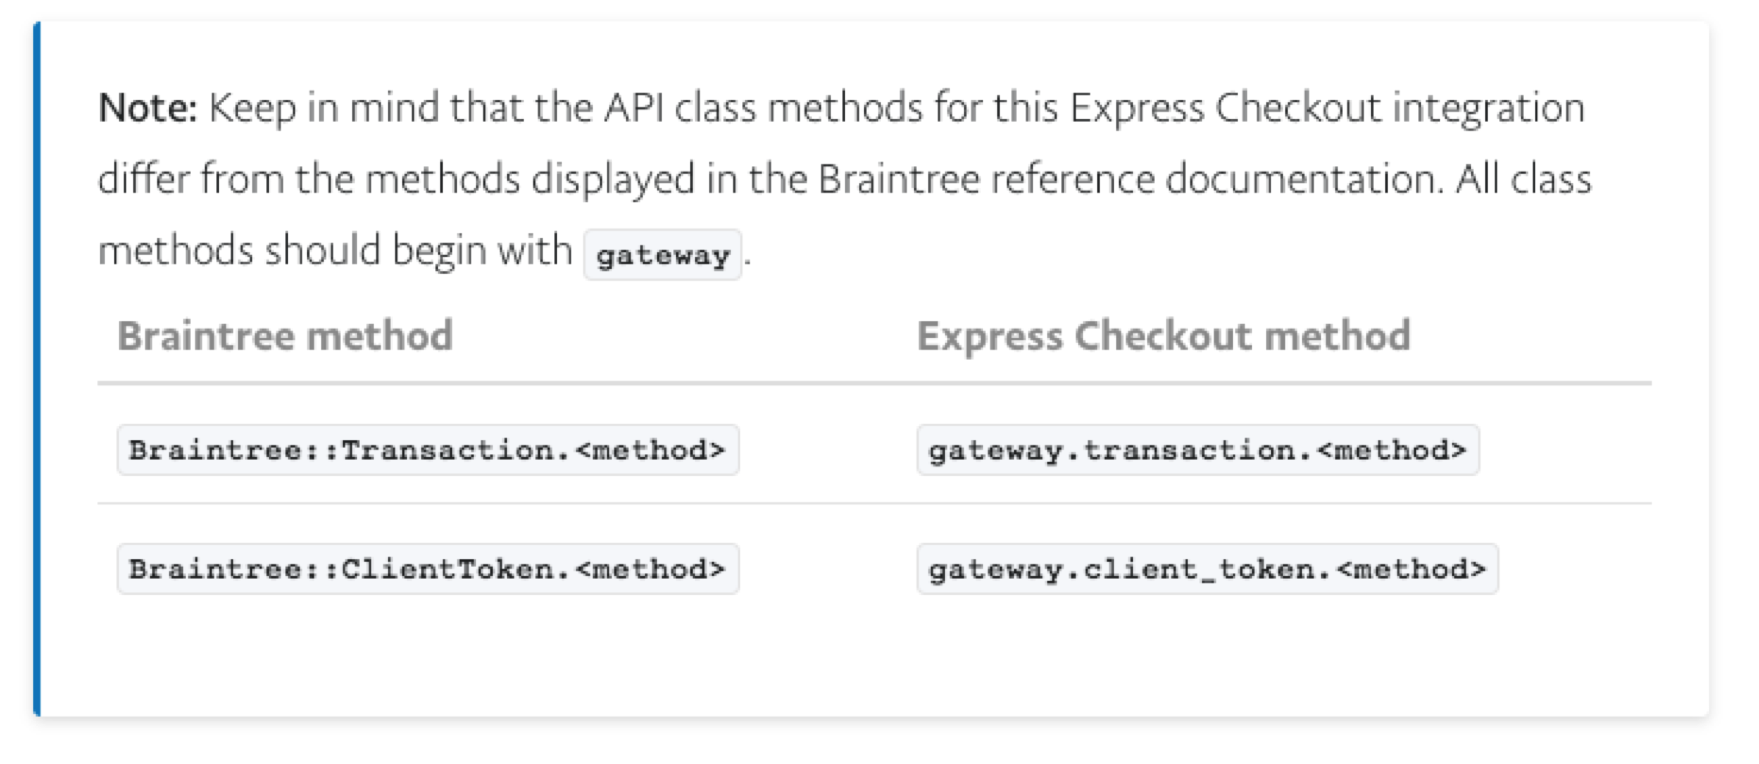Screen dimensions: 1759x764
Task: Click the Braintree::Transaction.<method> code cell
Action: pyautogui.click(x=427, y=450)
